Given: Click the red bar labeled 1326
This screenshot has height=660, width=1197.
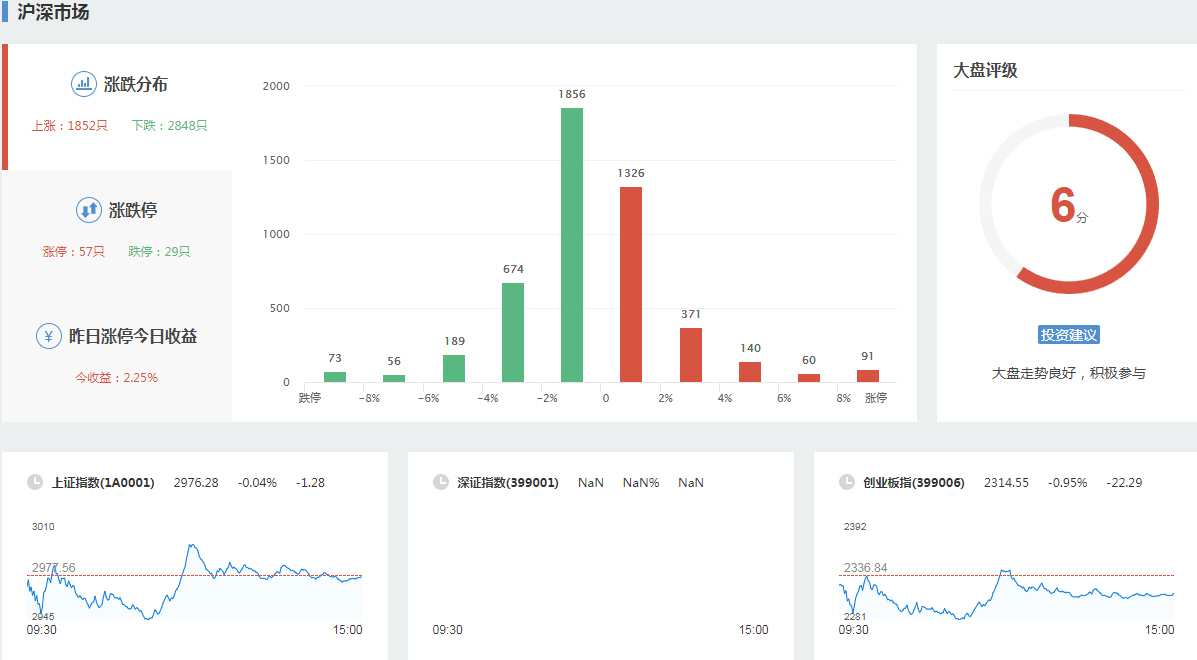Looking at the screenshot, I should click(631, 284).
